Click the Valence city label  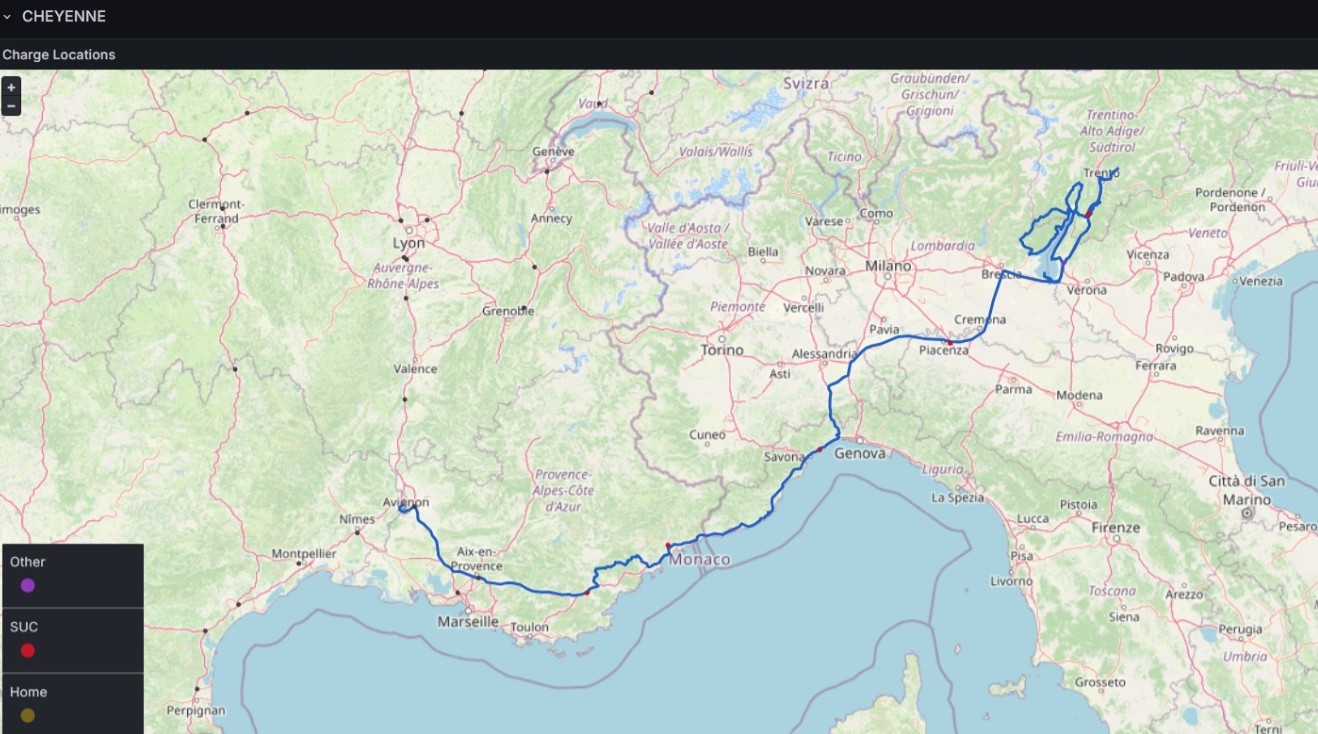tap(415, 368)
